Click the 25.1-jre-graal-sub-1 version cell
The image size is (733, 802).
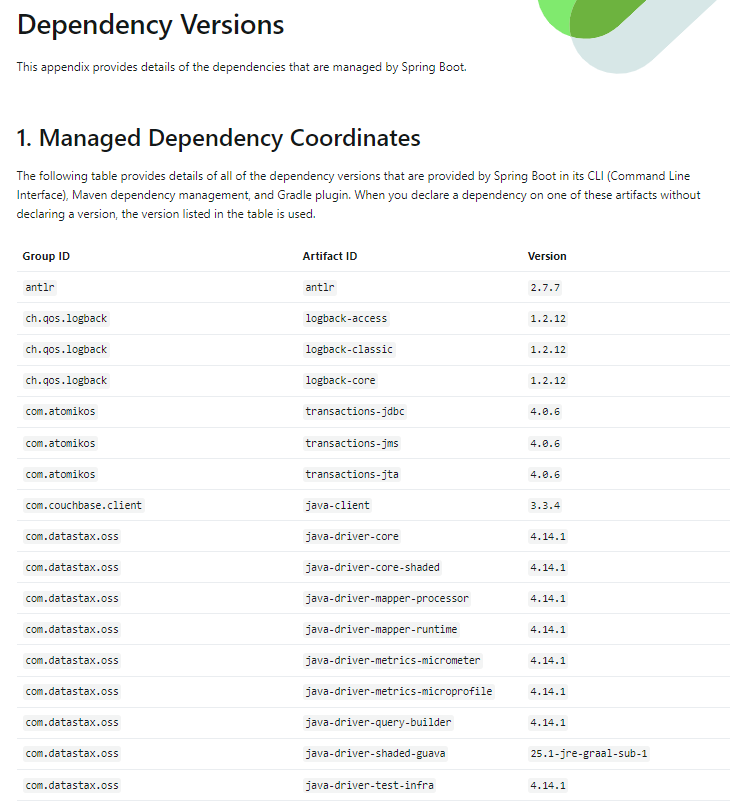[x=589, y=753]
